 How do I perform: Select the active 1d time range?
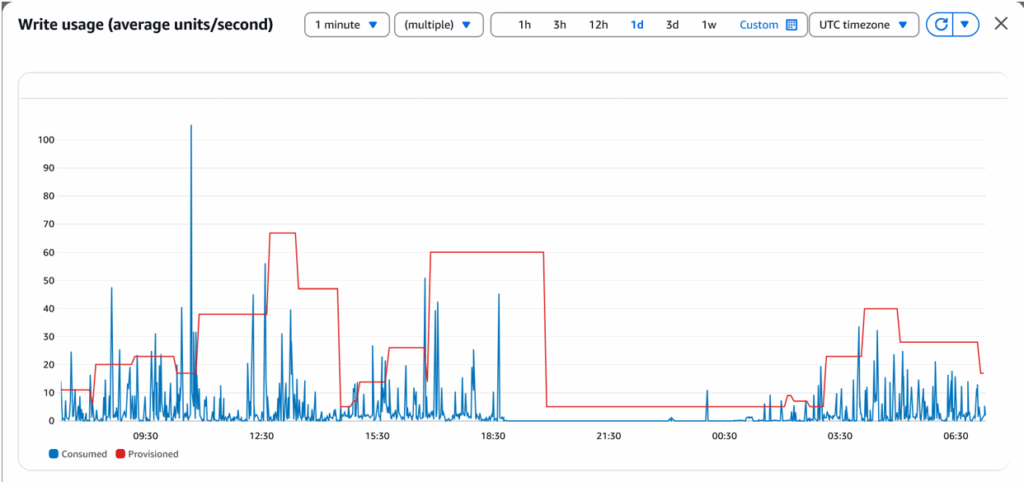tap(637, 25)
